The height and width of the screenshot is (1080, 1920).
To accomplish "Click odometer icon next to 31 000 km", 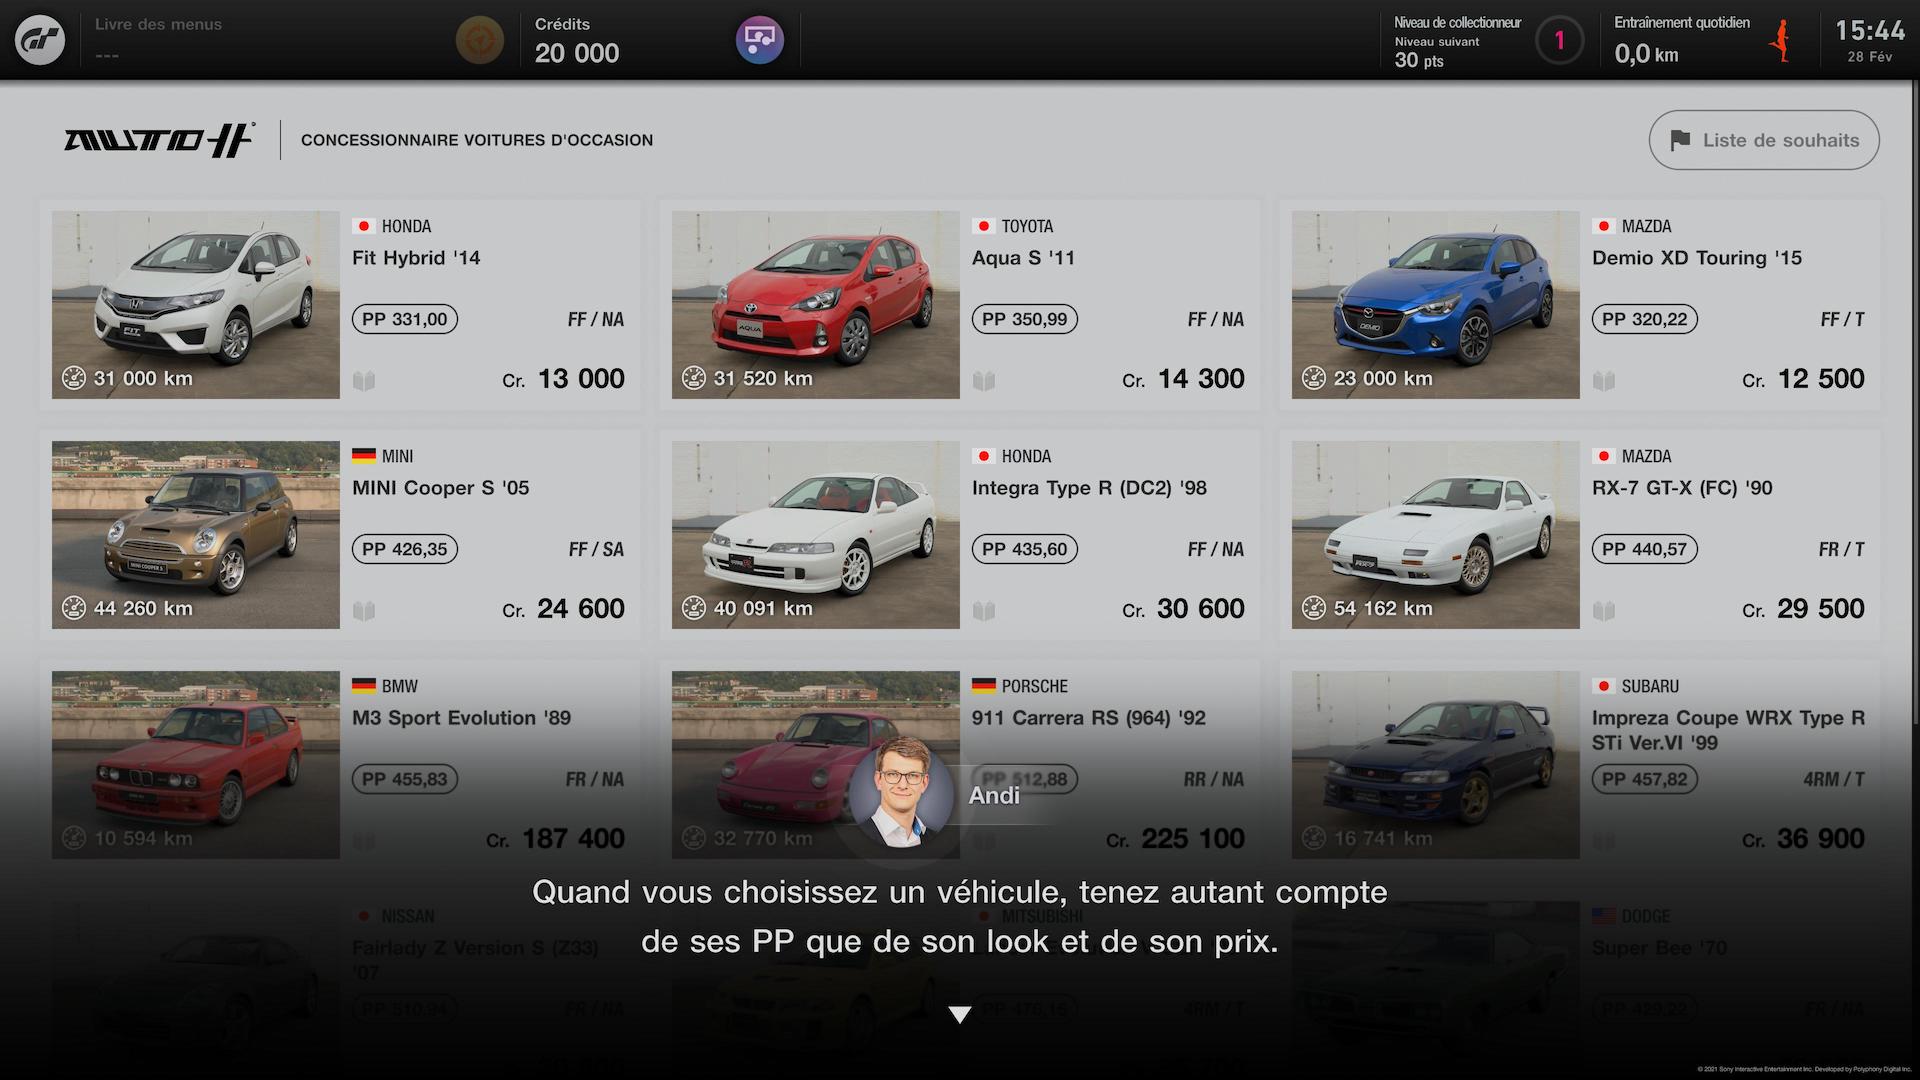I will coord(74,378).
